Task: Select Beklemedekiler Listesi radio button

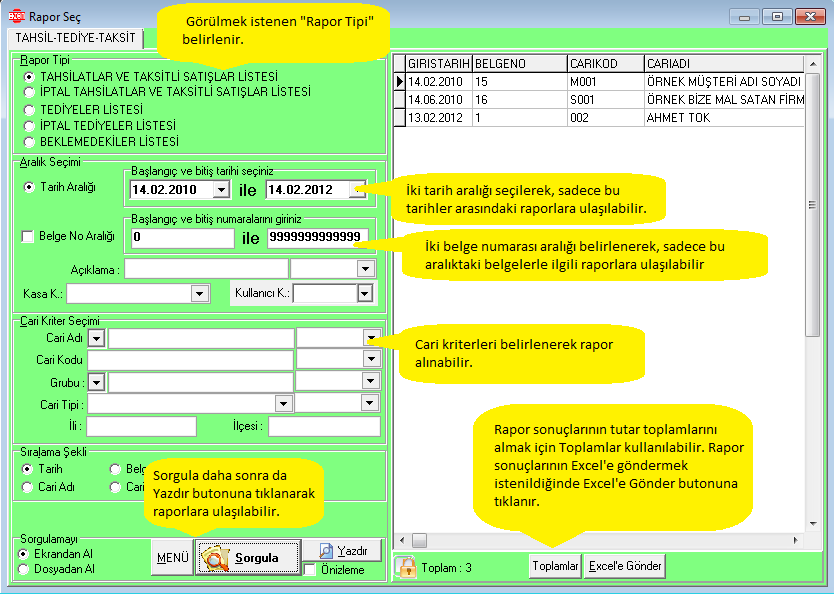Action: pyautogui.click(x=29, y=142)
